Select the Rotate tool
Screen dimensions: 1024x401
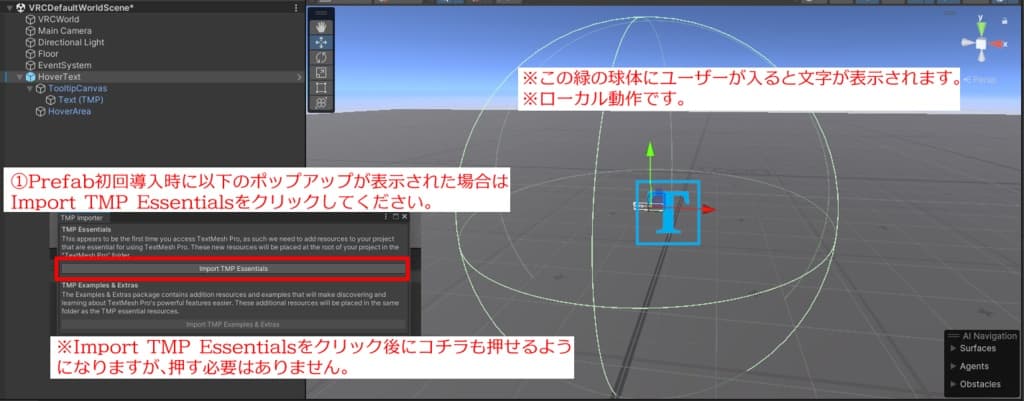point(321,57)
